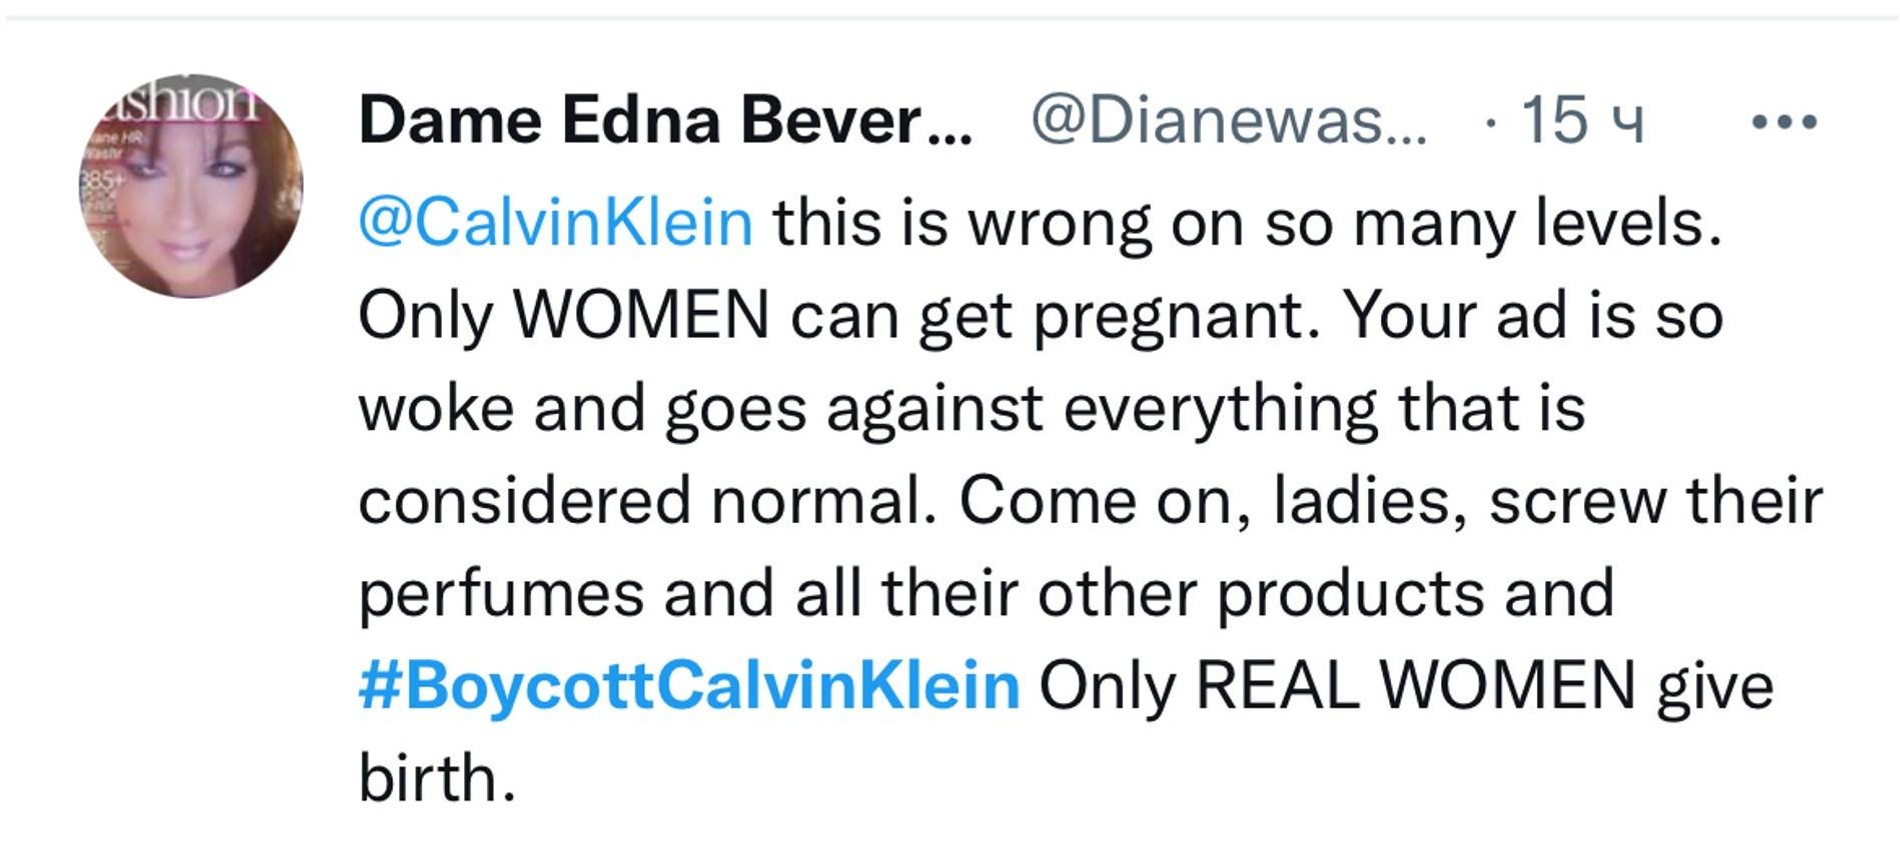Click 'Your ad is so' text
The height and width of the screenshot is (853, 1900).
pyautogui.click(x=1532, y=315)
